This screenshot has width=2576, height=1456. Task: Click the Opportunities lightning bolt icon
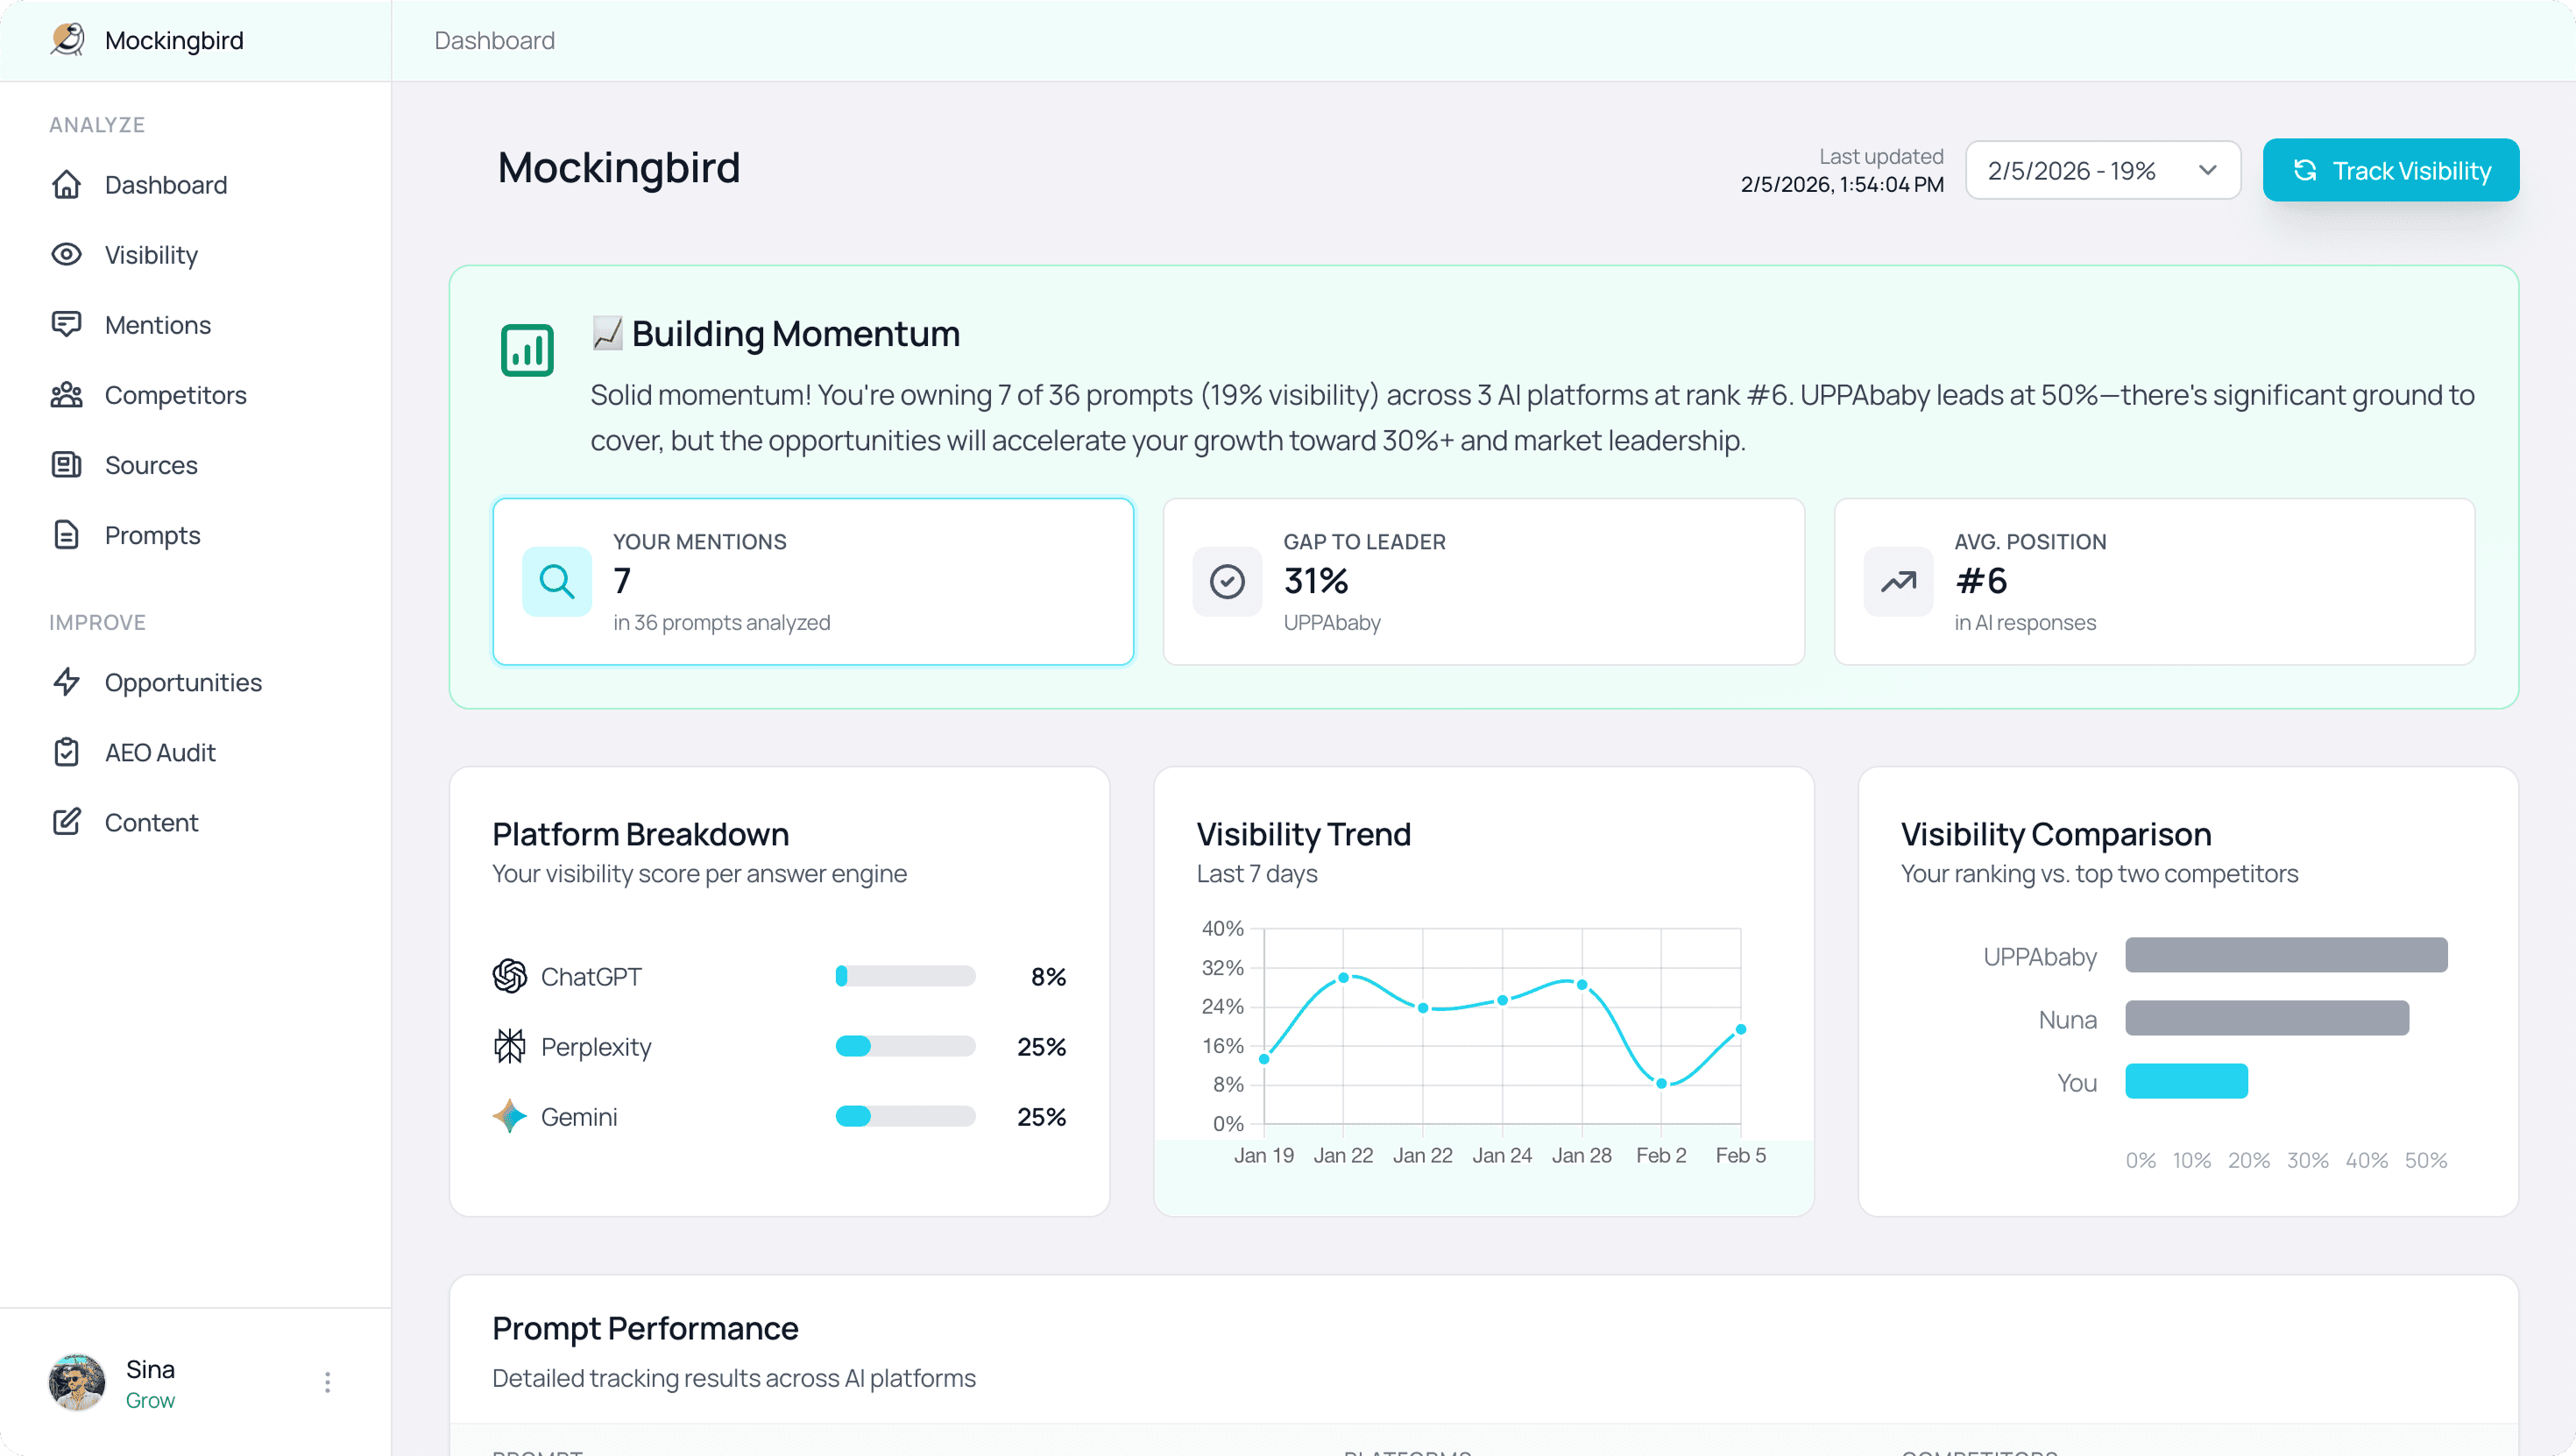tap(66, 682)
